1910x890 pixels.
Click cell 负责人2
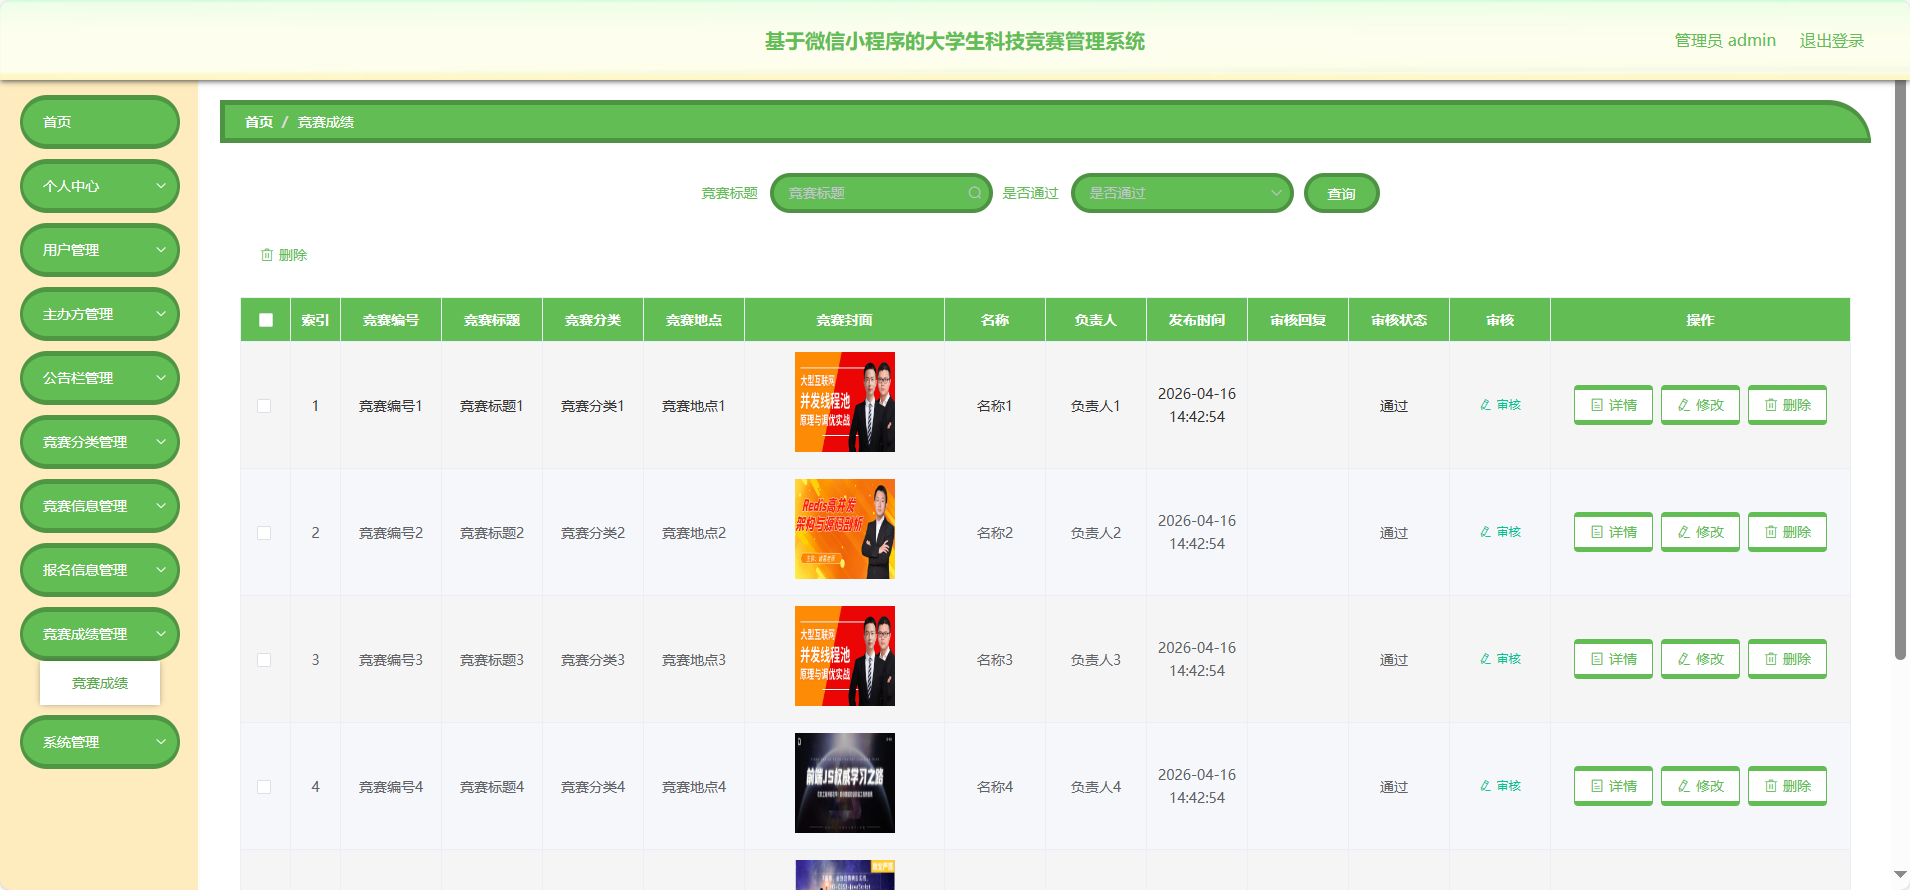[x=1096, y=533]
